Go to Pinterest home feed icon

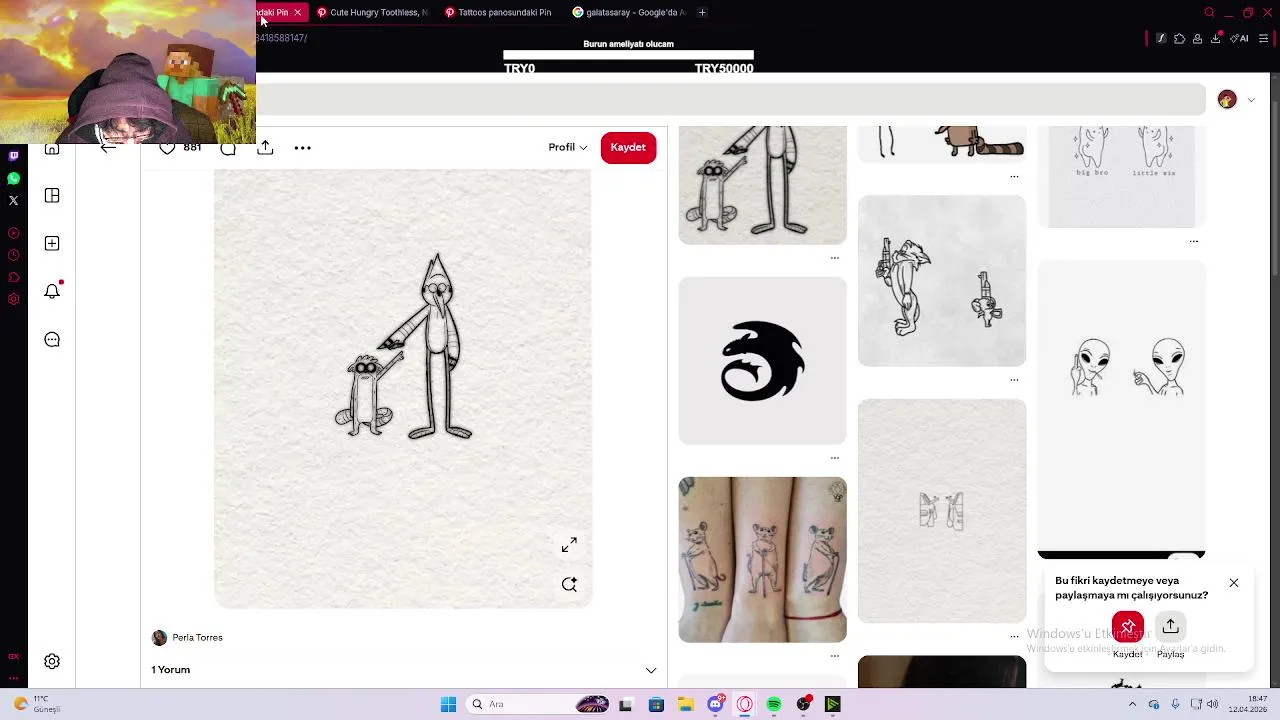52,149
